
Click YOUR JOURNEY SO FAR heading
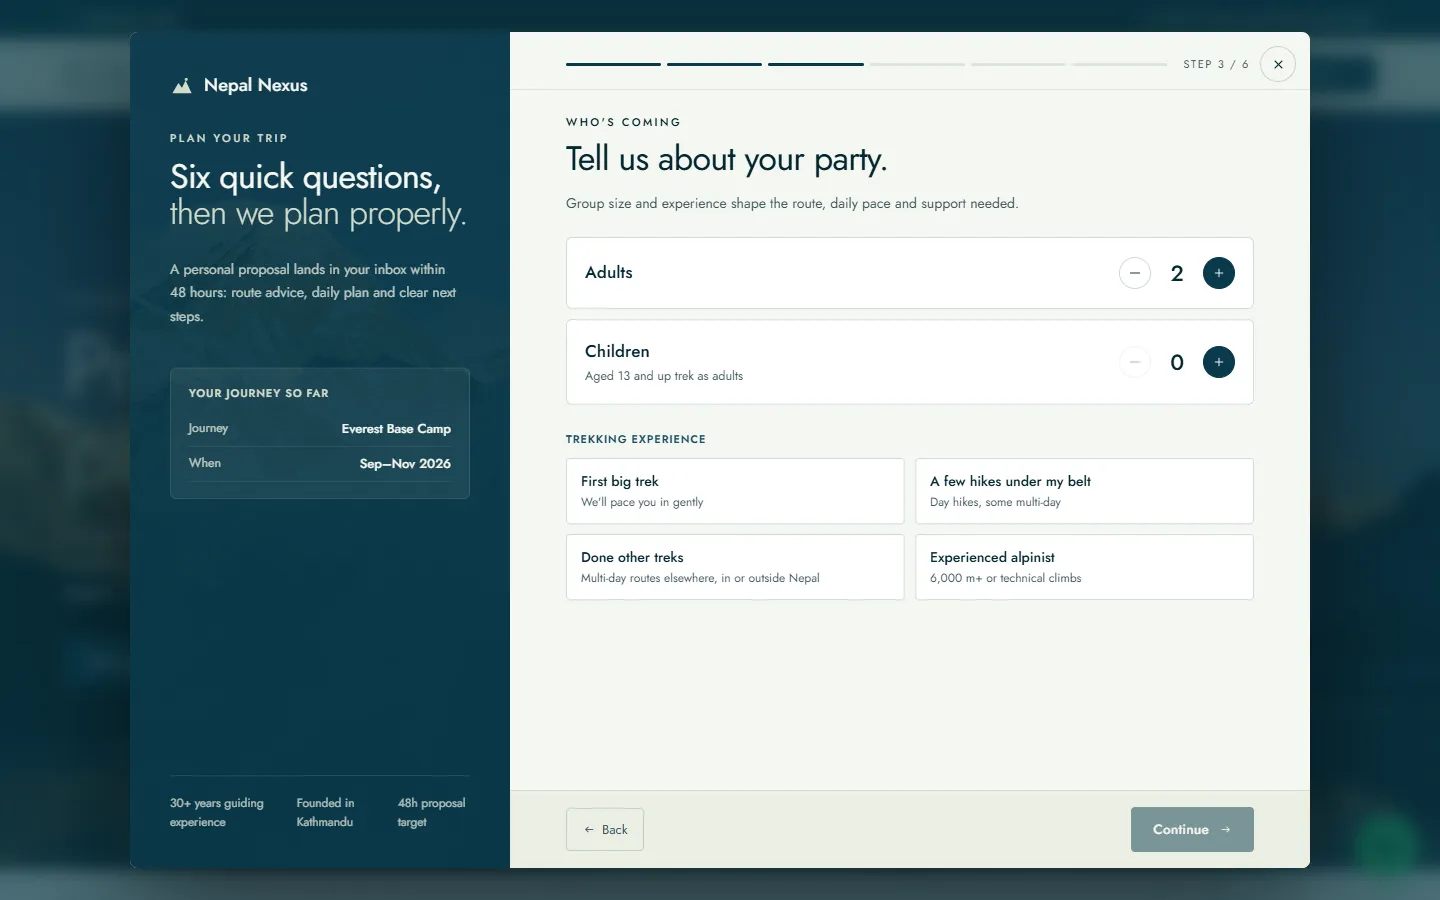pyautogui.click(x=259, y=393)
